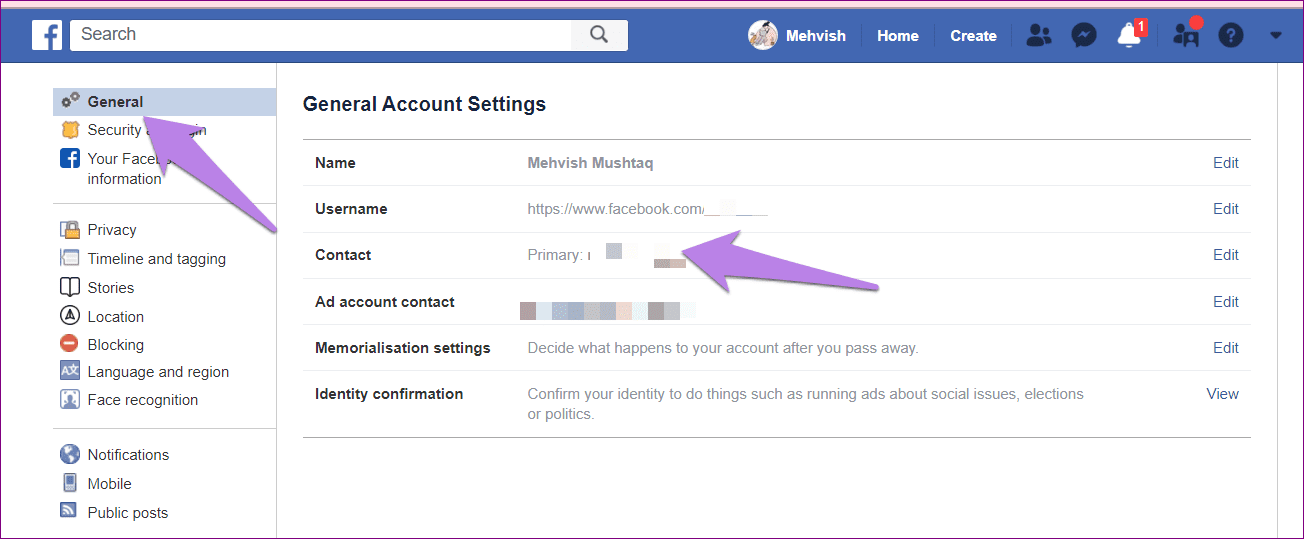Edit the Contact row

1226,255
